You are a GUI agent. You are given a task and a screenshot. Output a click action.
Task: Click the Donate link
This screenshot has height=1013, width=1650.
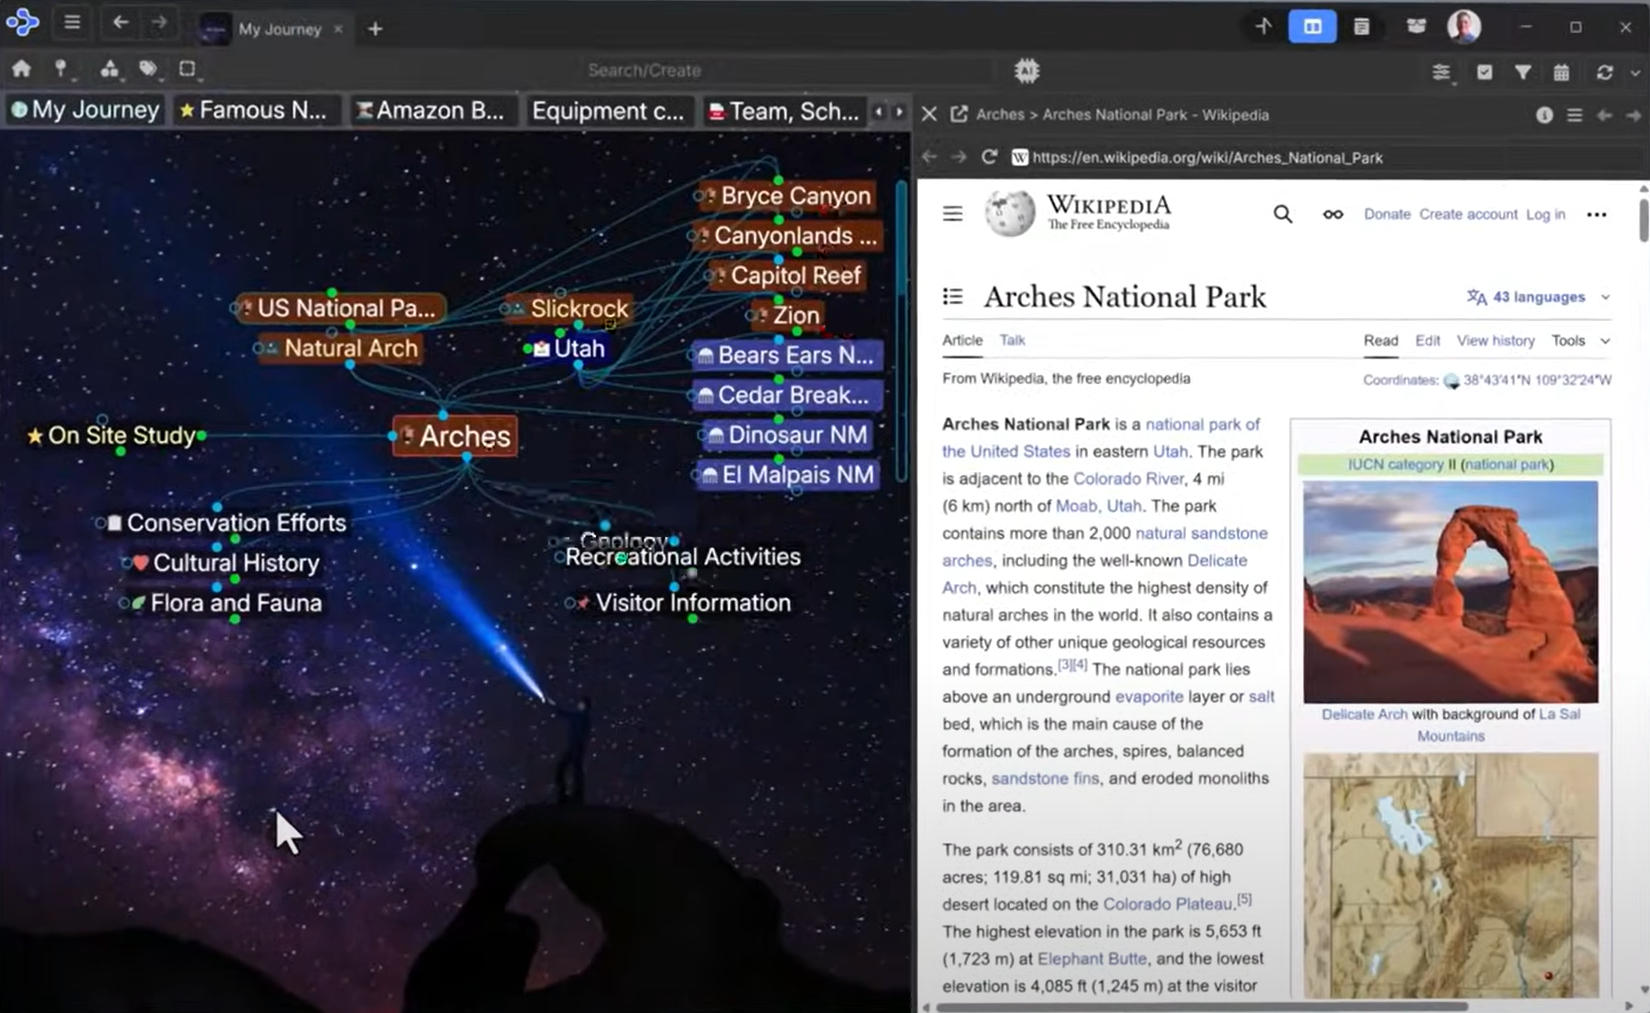tap(1387, 214)
